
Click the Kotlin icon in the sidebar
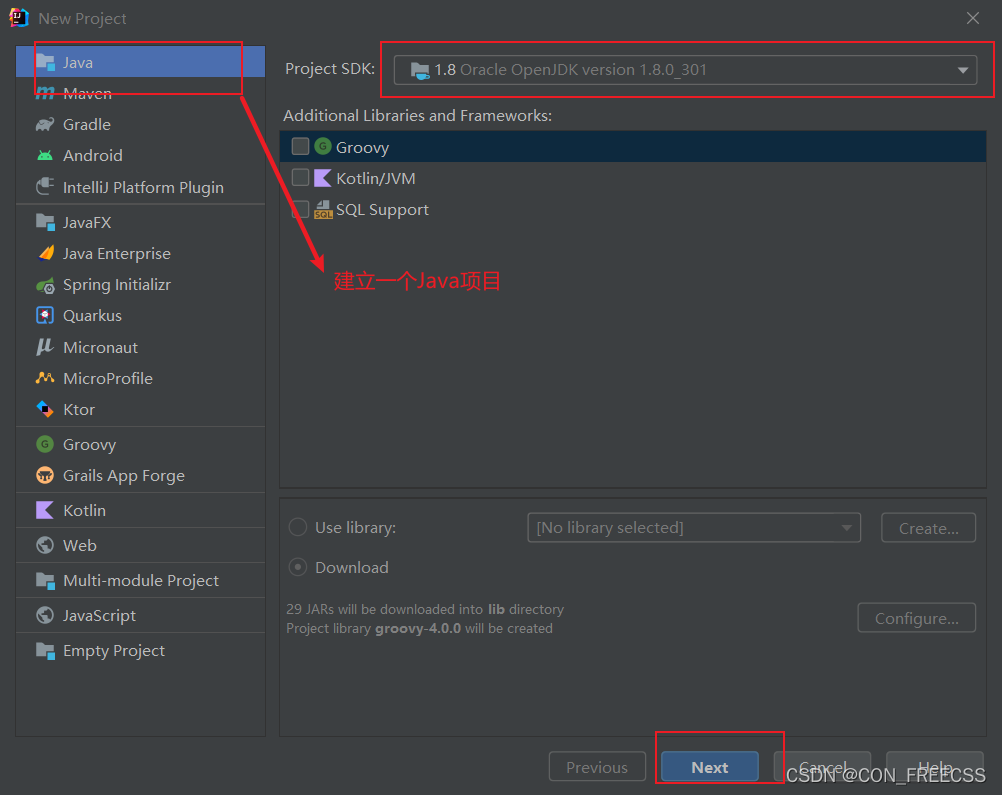click(x=45, y=510)
